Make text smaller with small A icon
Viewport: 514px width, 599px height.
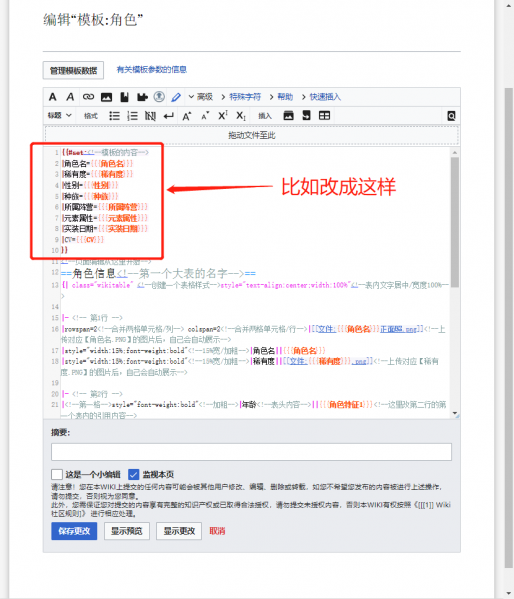pyautogui.click(x=205, y=116)
